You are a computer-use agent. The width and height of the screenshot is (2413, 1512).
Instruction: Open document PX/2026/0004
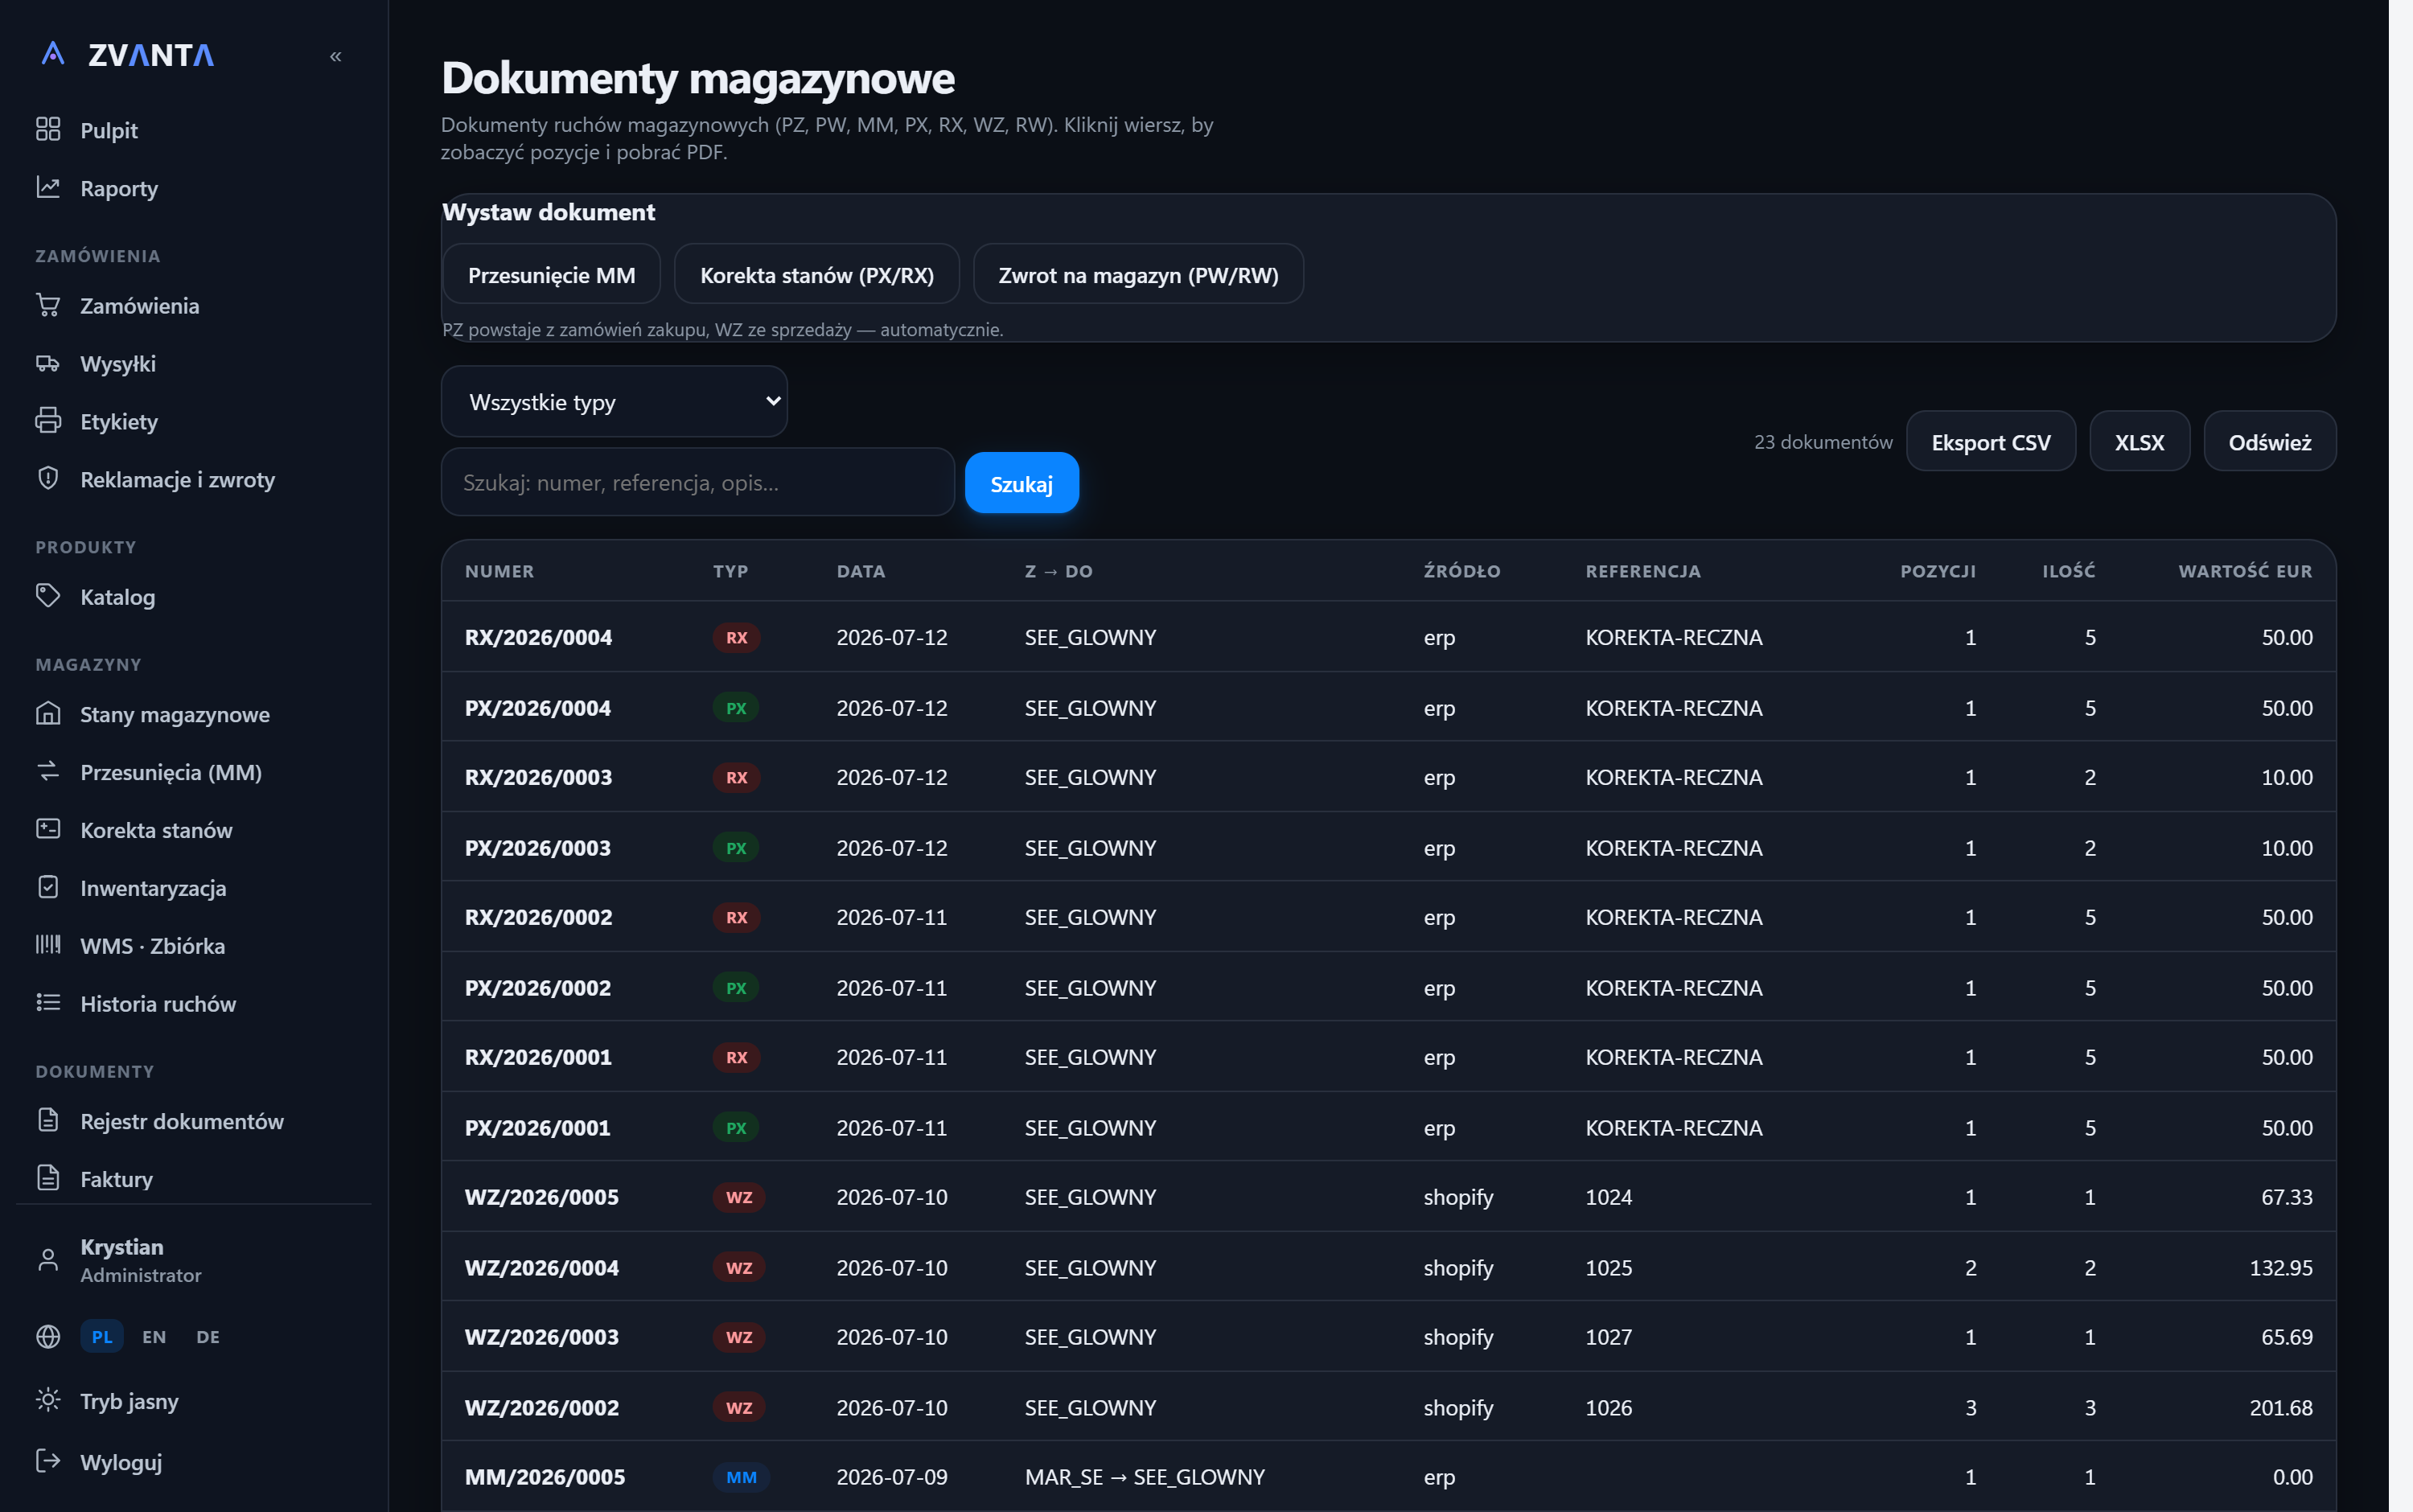click(1388, 707)
